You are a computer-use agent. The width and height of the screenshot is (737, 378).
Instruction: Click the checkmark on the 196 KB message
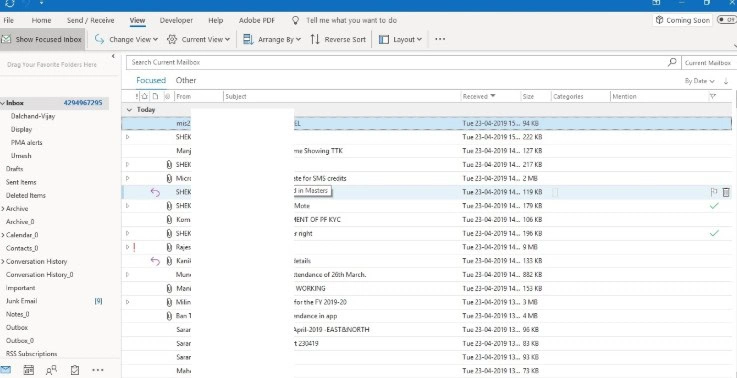pyautogui.click(x=714, y=233)
